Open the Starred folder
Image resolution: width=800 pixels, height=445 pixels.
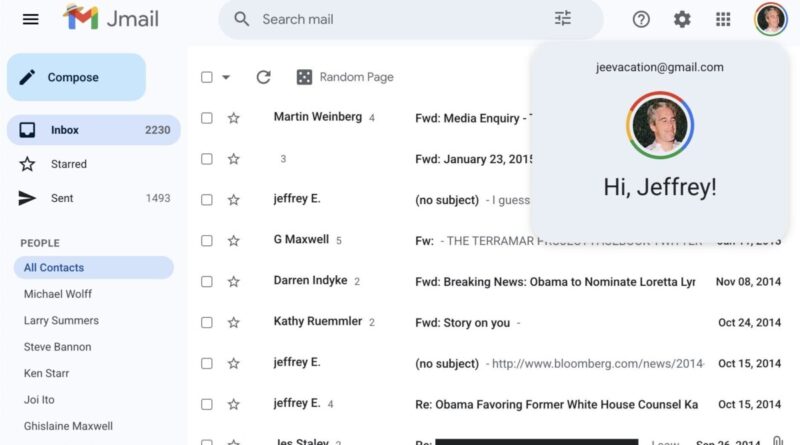[68, 164]
